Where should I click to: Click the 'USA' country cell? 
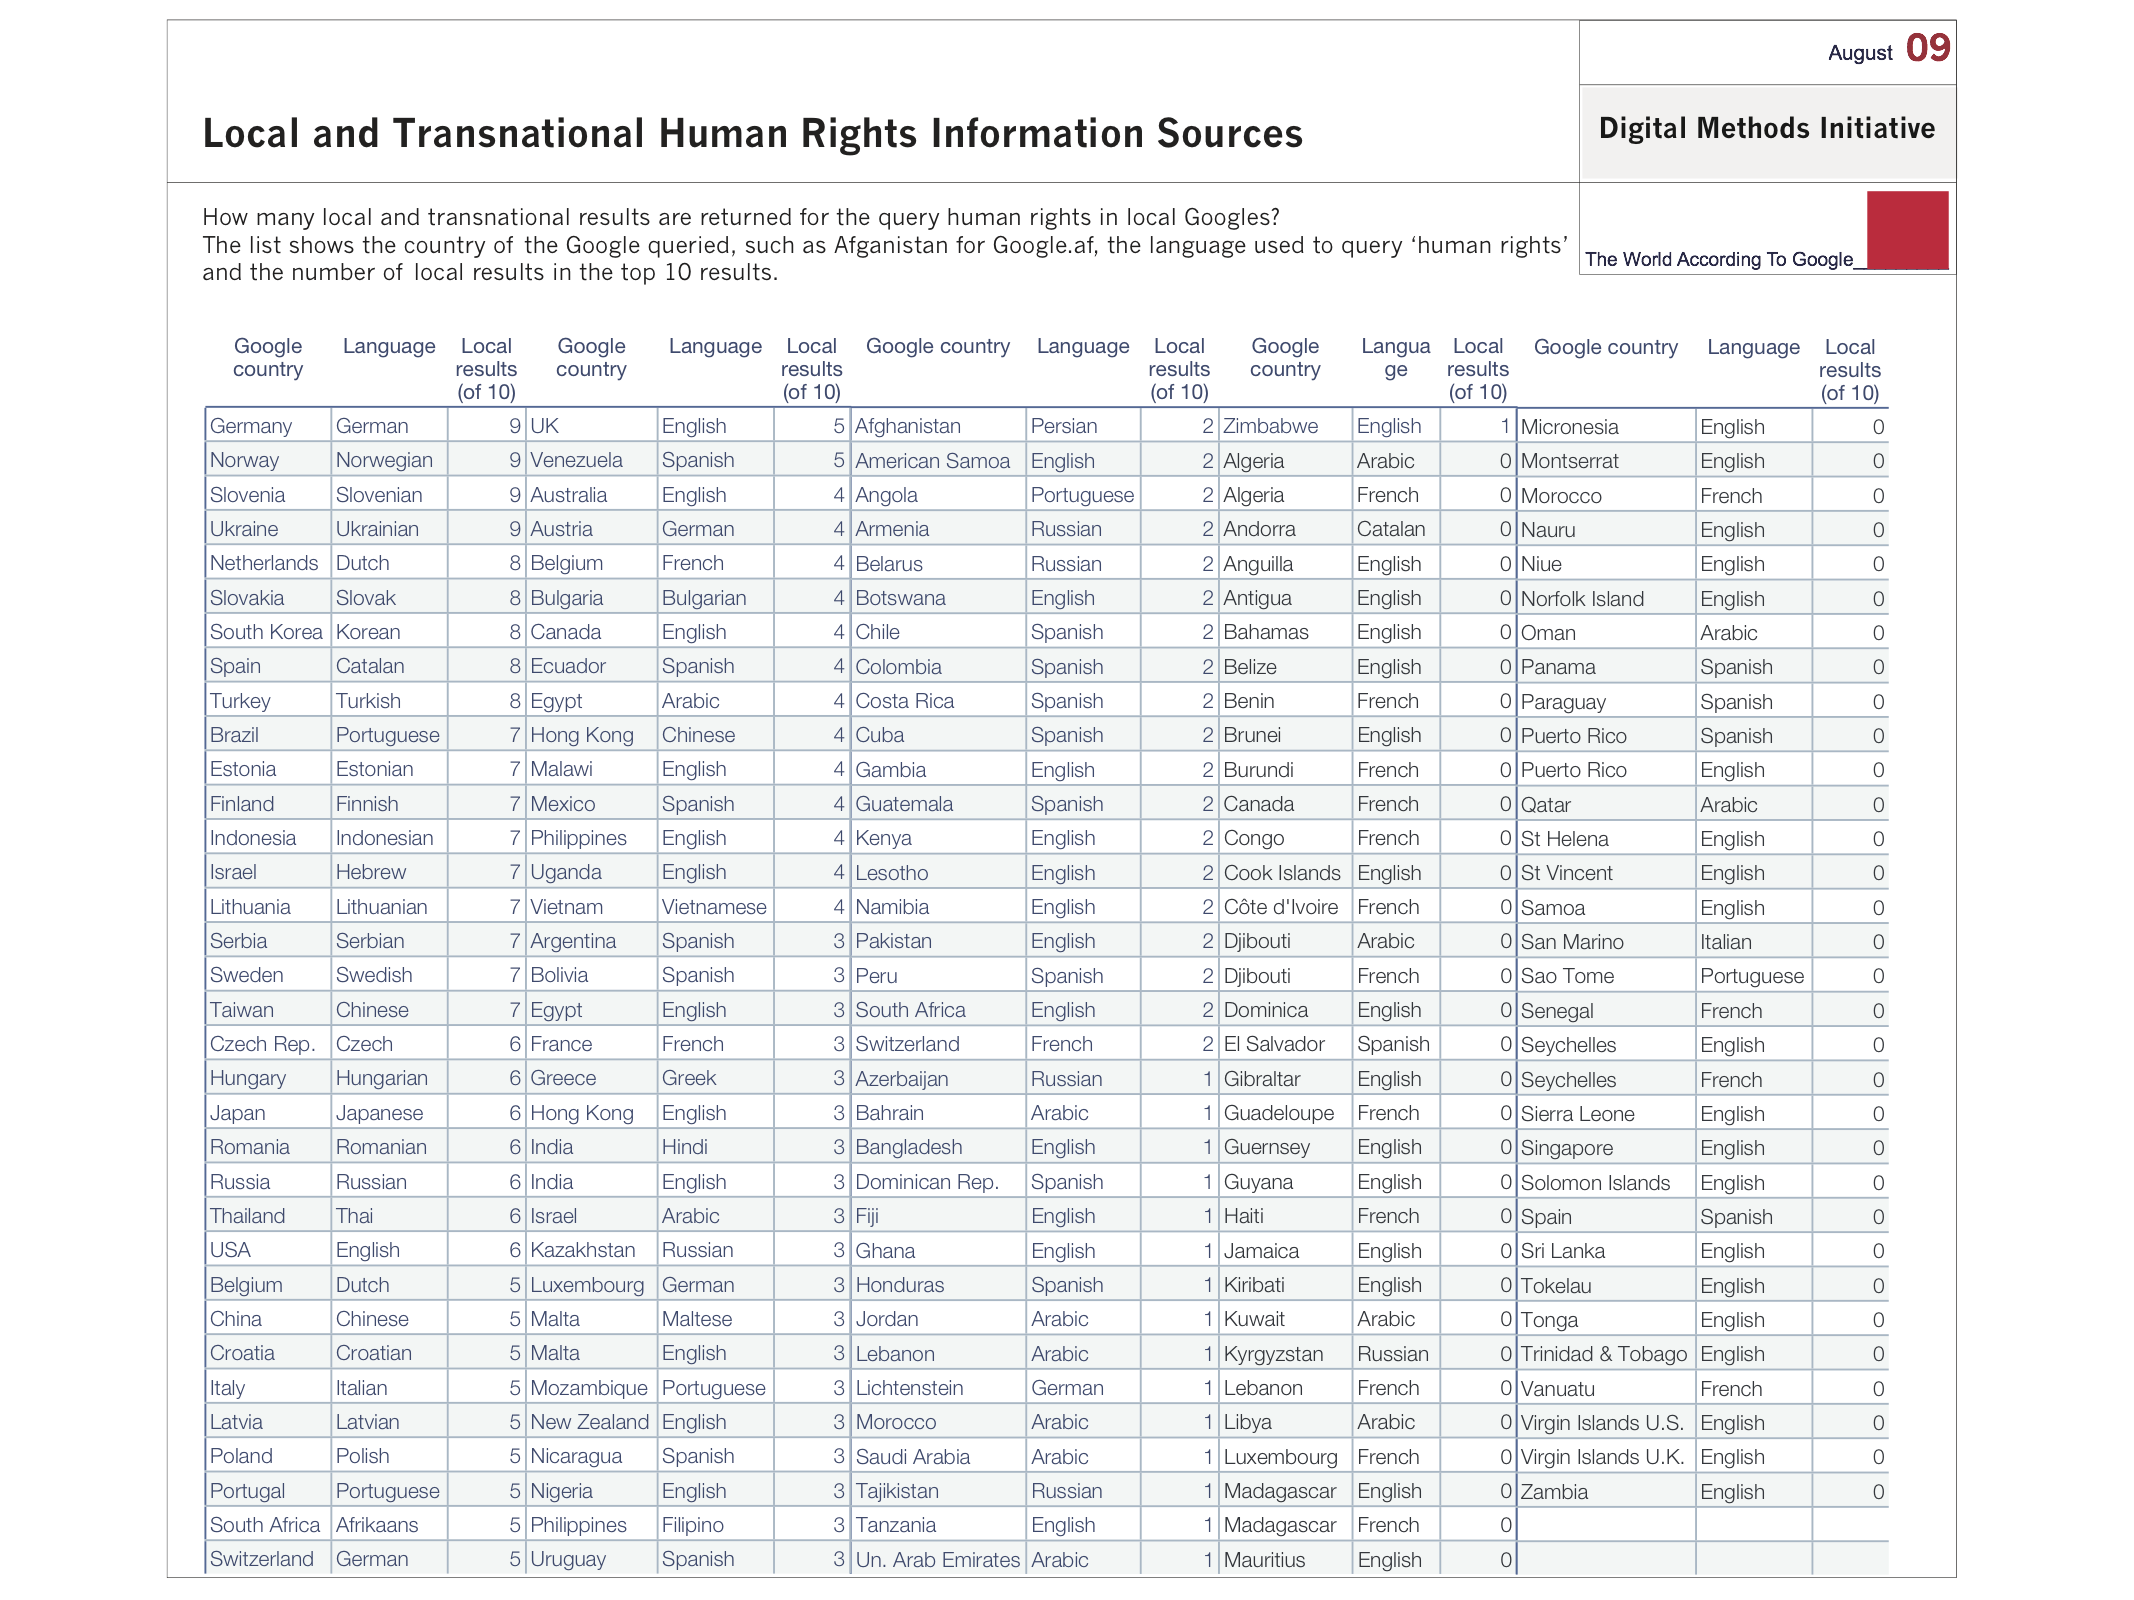(x=268, y=1250)
